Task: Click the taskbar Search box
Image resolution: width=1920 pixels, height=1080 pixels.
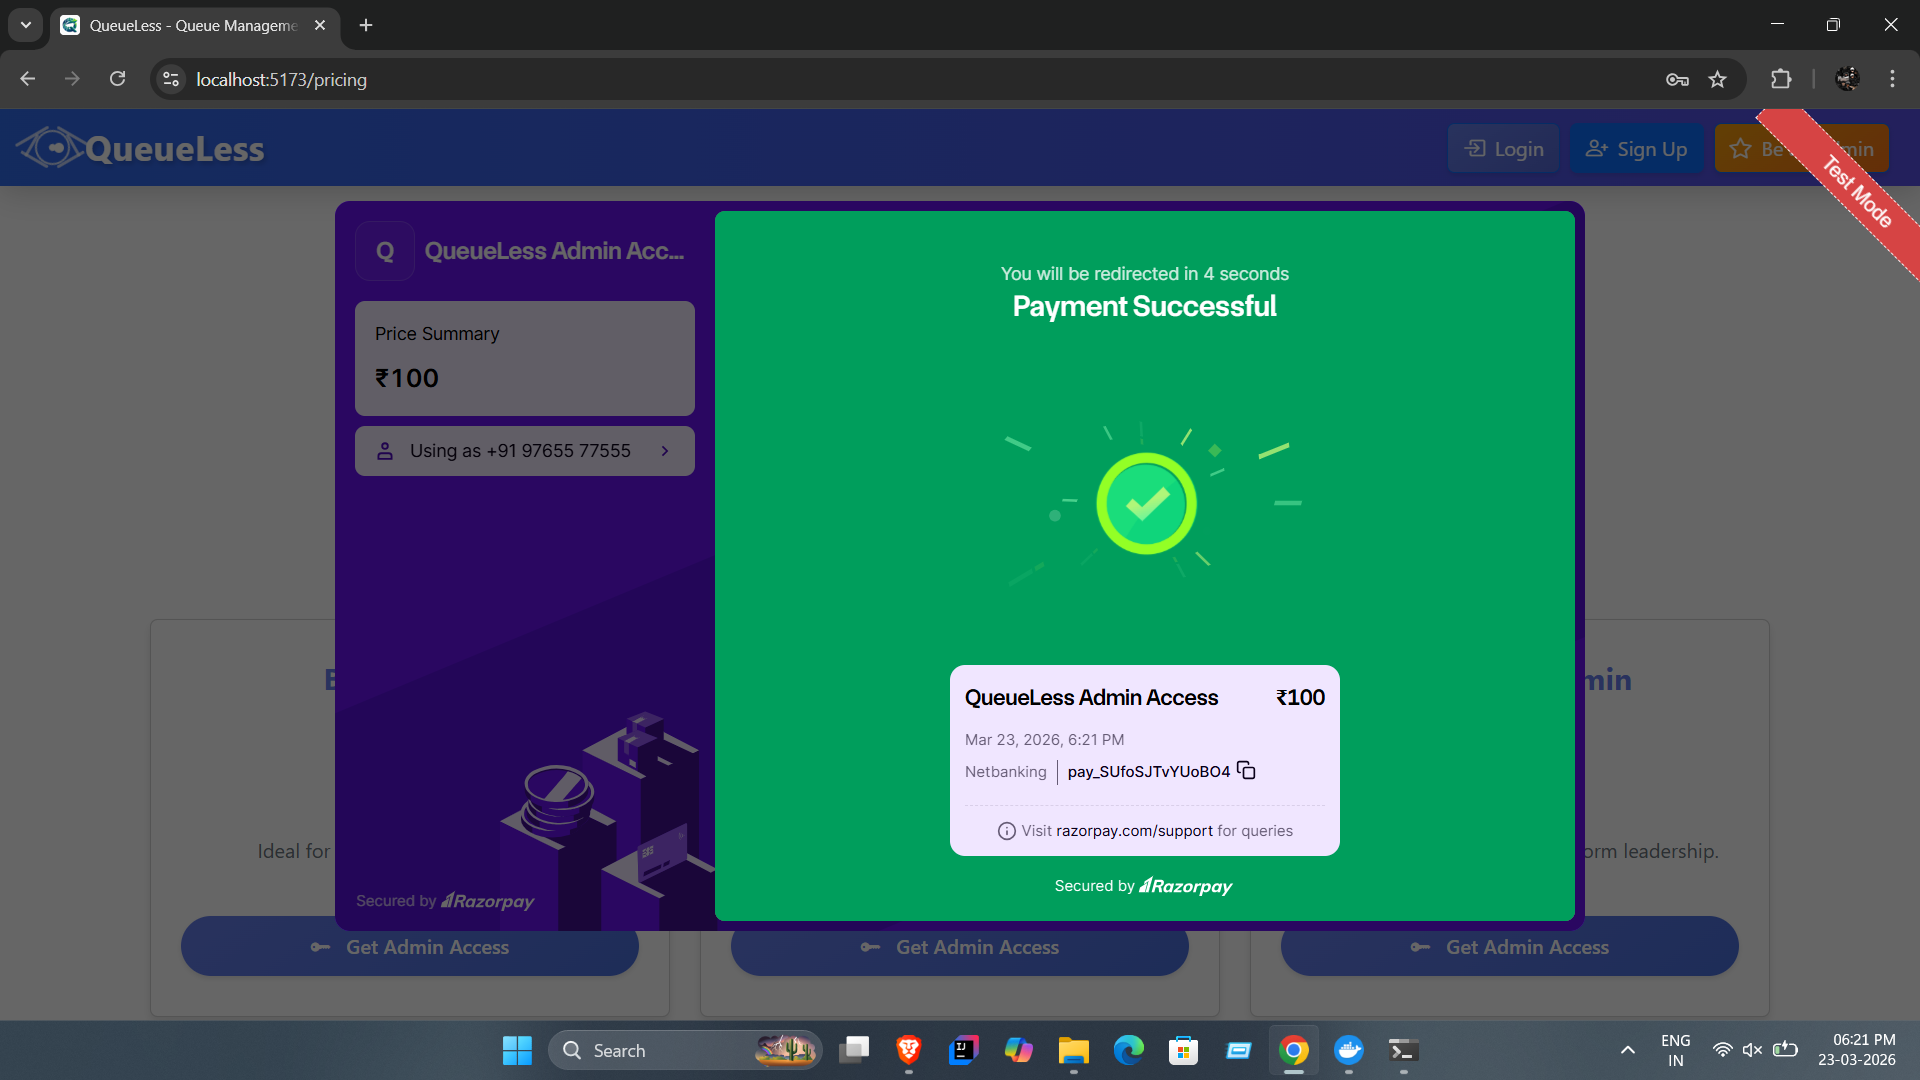Action: point(685,1050)
